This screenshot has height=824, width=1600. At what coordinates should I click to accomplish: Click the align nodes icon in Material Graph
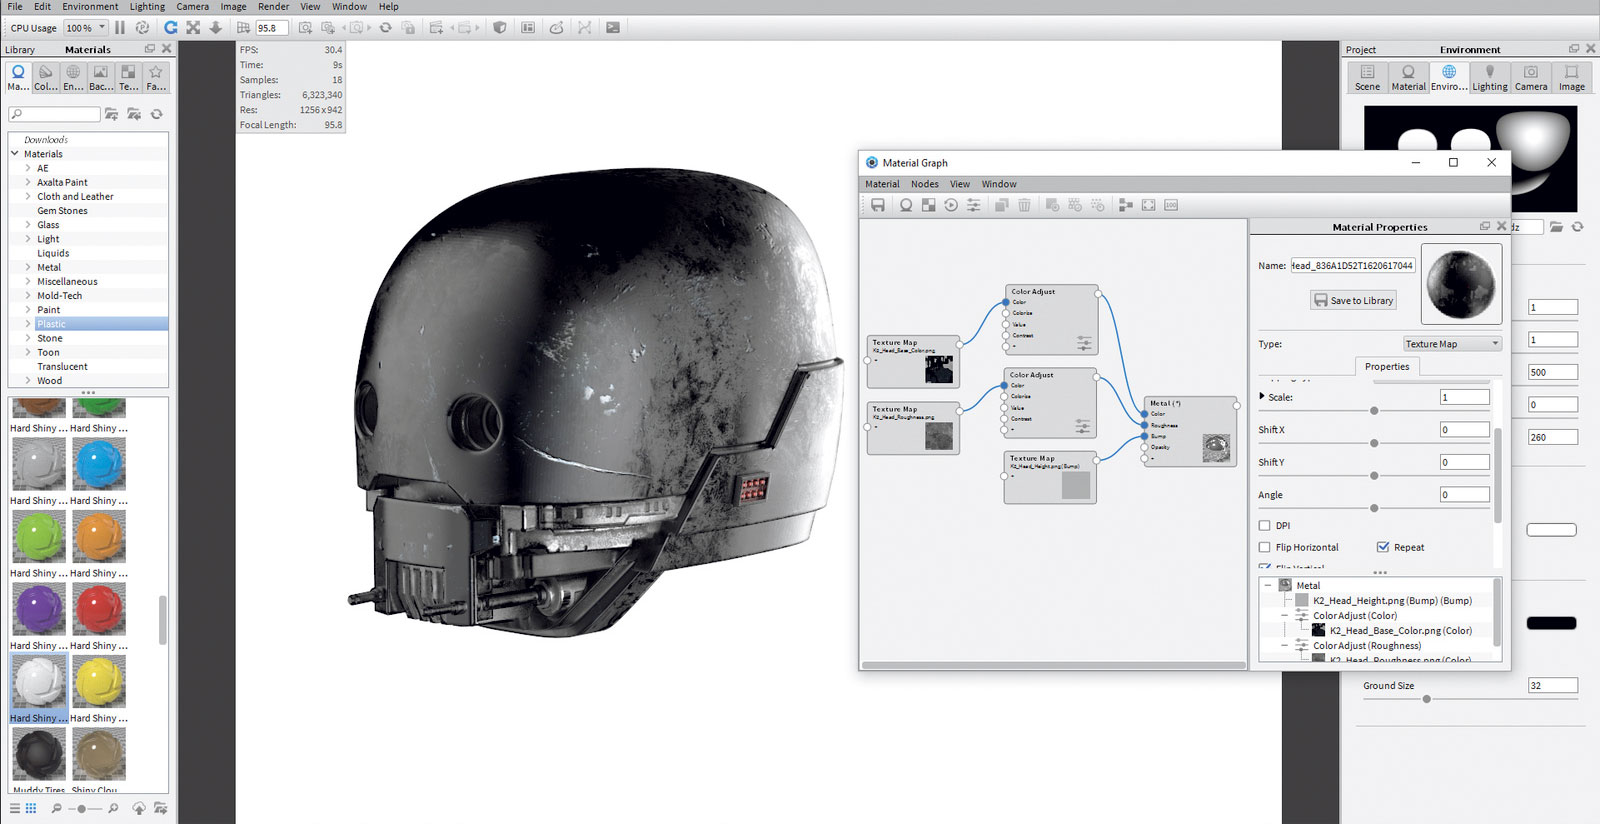(x=1126, y=205)
